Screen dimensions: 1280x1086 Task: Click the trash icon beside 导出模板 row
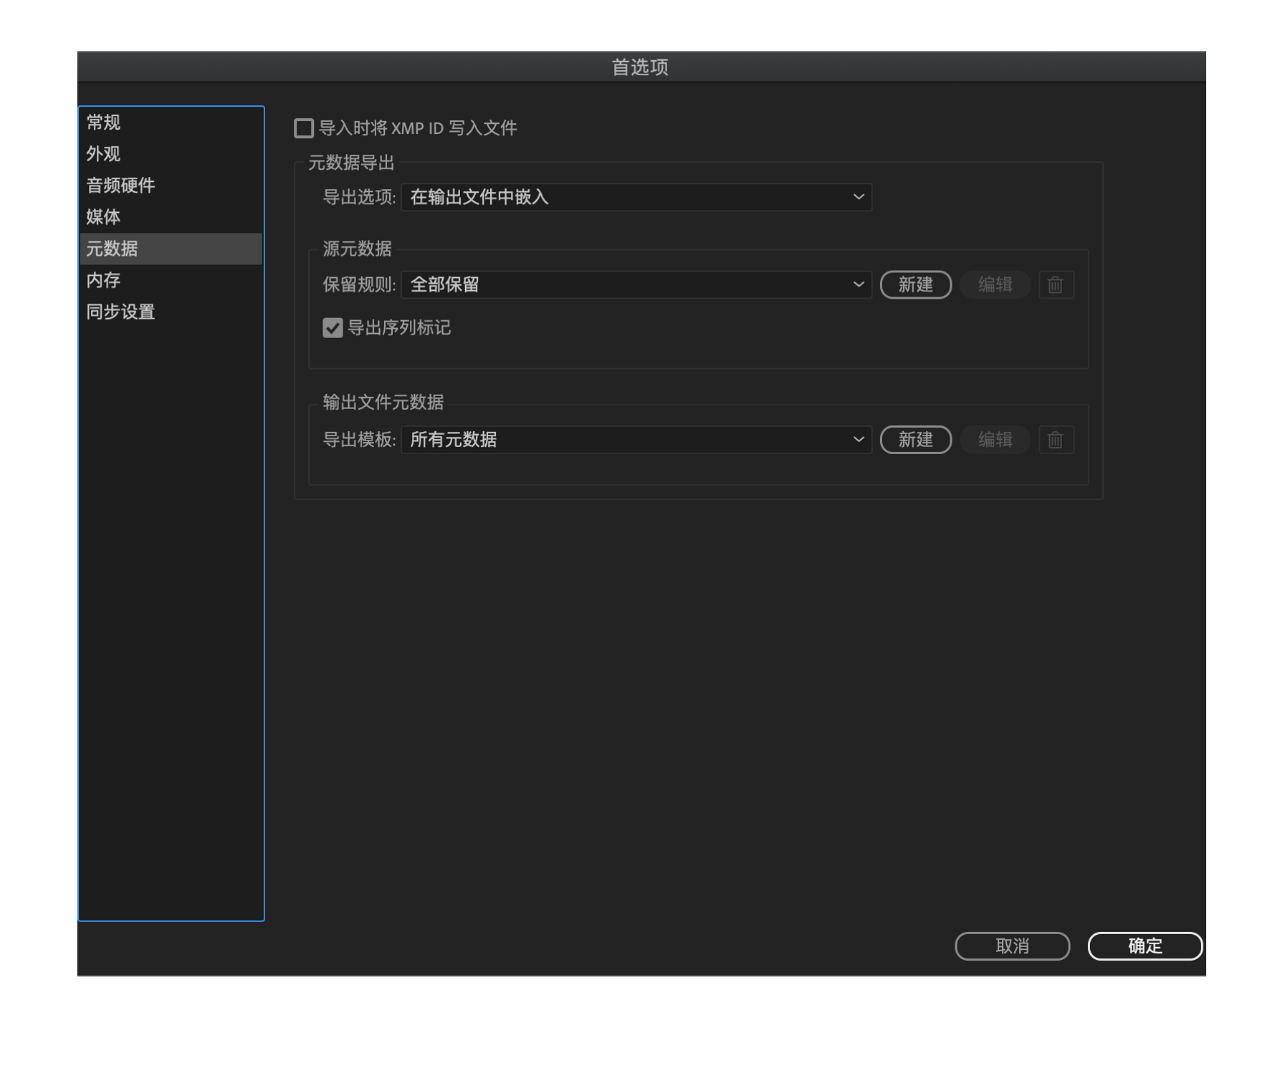[1055, 440]
